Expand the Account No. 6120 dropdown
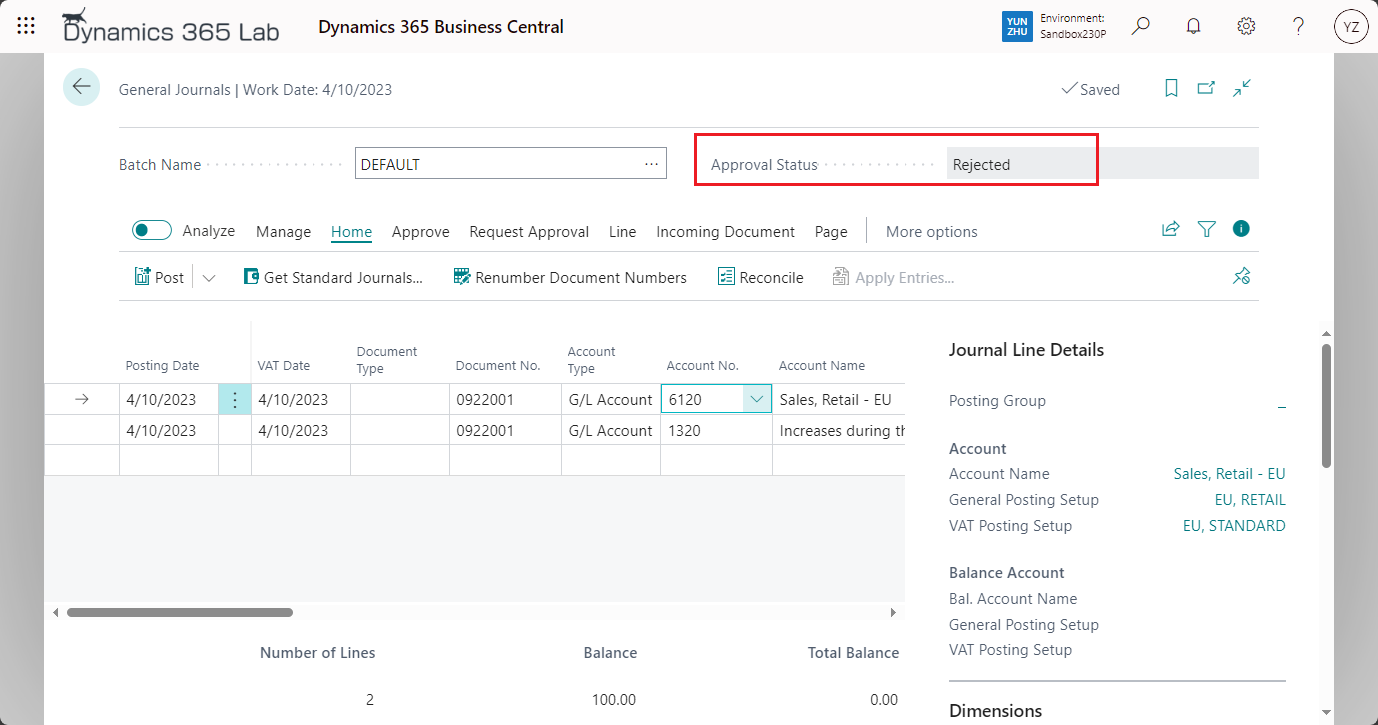Viewport: 1378px width, 725px height. pyautogui.click(x=757, y=398)
